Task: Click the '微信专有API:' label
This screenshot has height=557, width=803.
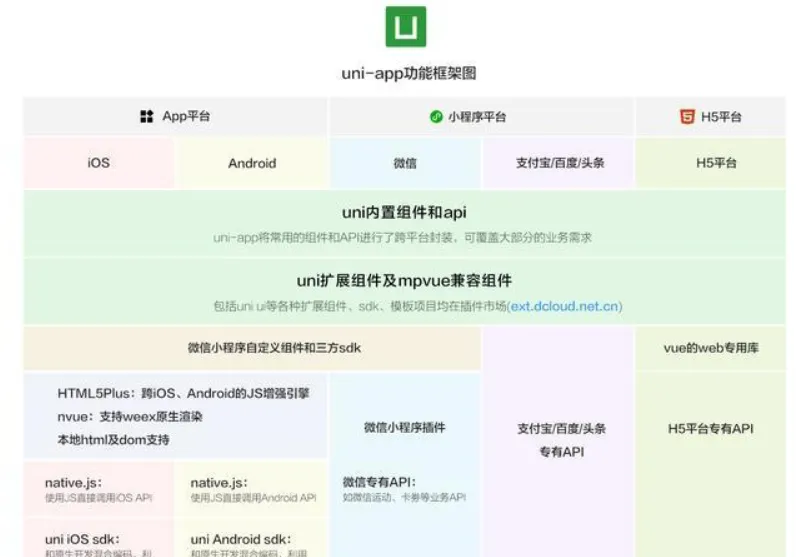Action: [x=379, y=482]
